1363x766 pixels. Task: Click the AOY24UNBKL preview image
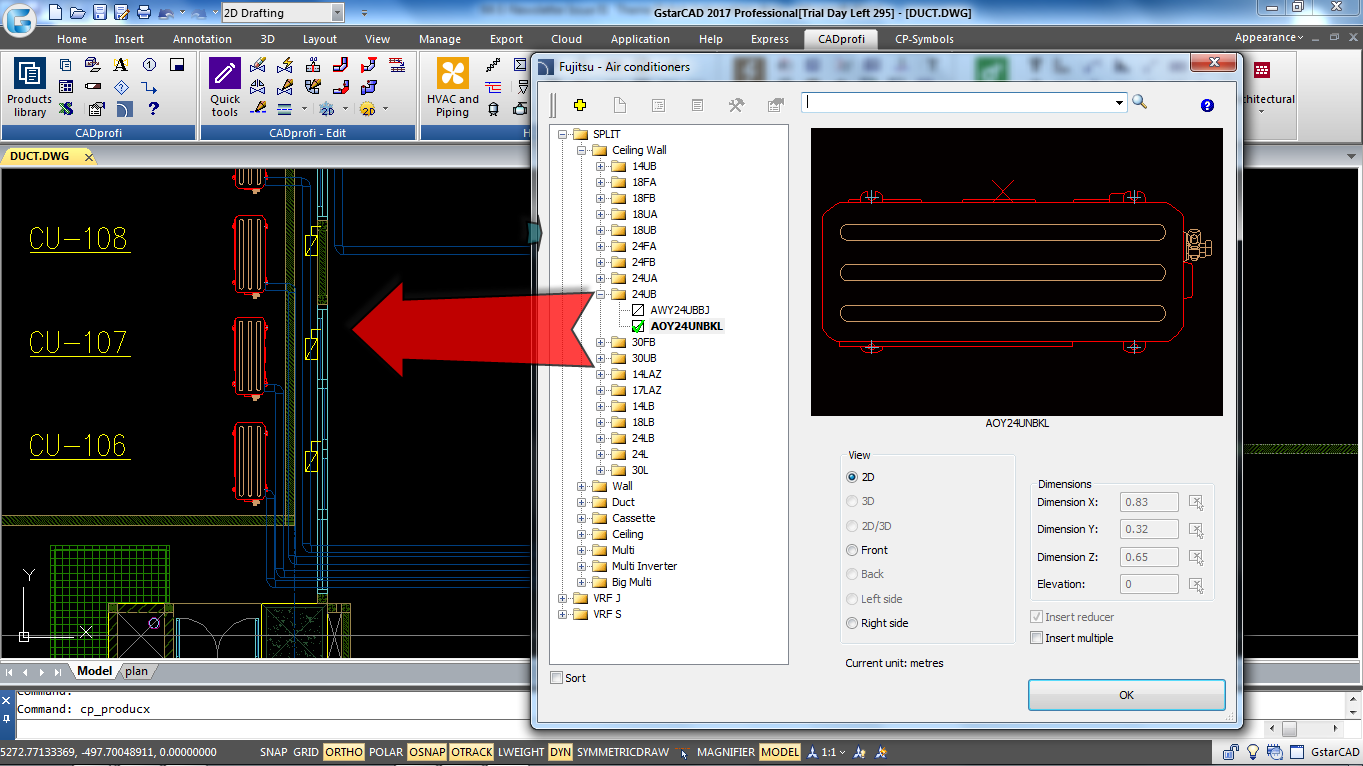click(x=1016, y=272)
